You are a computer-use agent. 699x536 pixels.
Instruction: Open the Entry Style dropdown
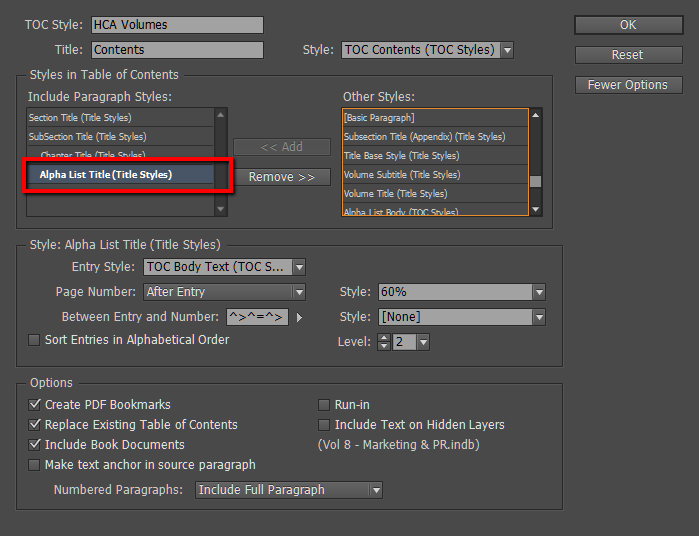click(224, 267)
